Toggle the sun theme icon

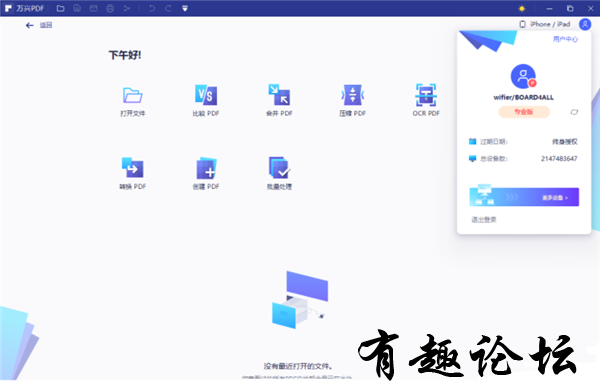point(522,8)
